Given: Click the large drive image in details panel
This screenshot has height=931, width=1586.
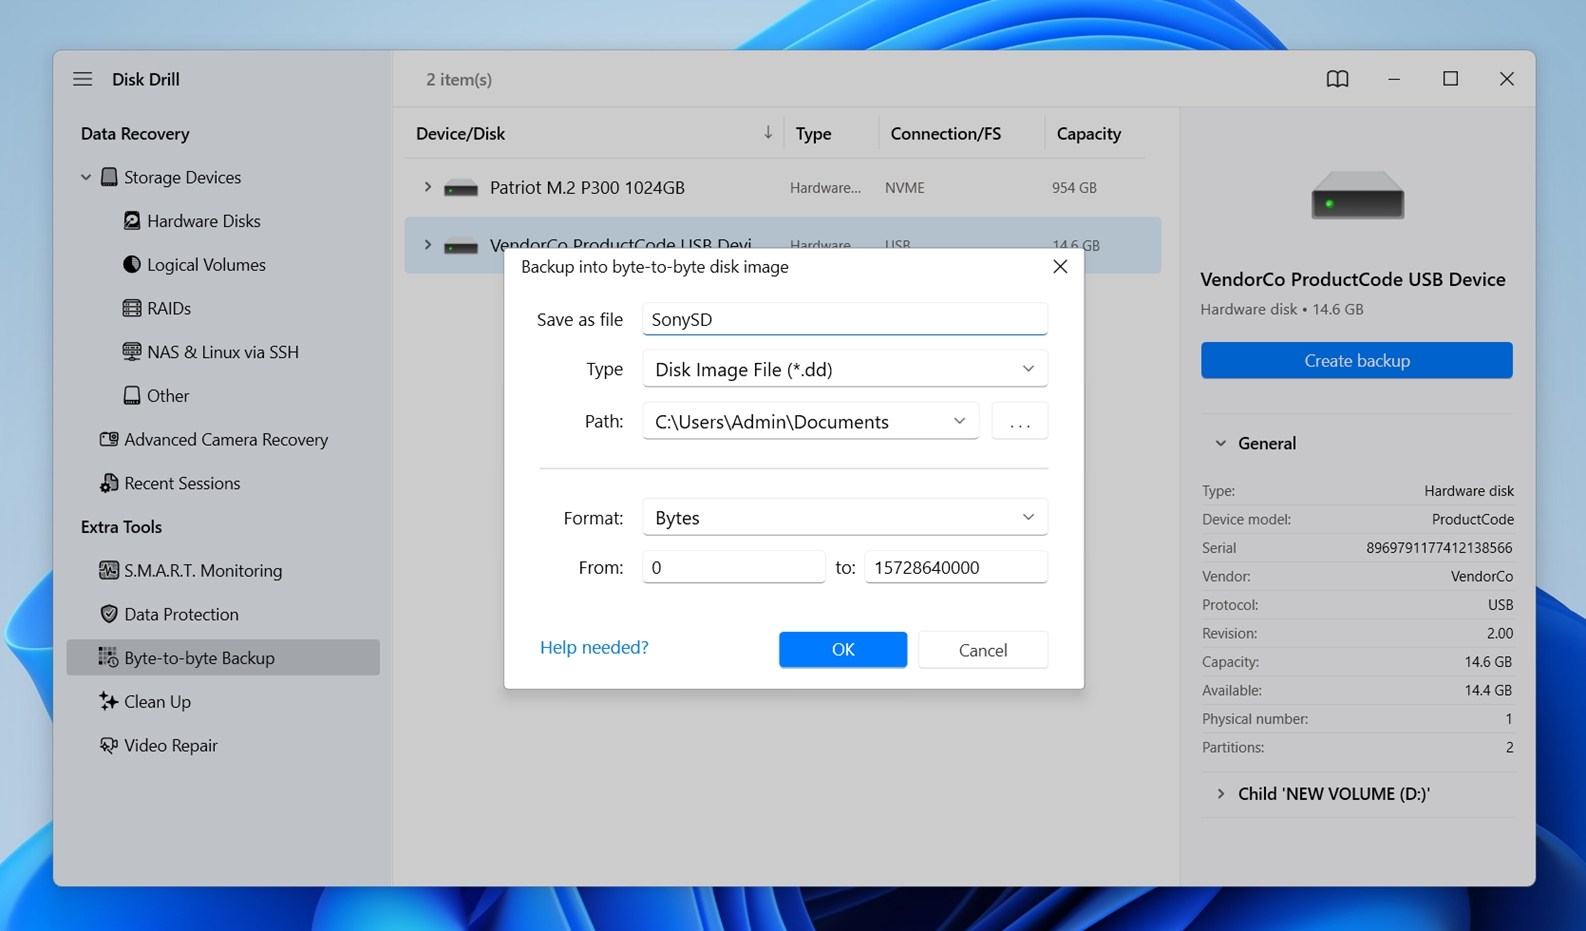Looking at the screenshot, I should 1357,195.
